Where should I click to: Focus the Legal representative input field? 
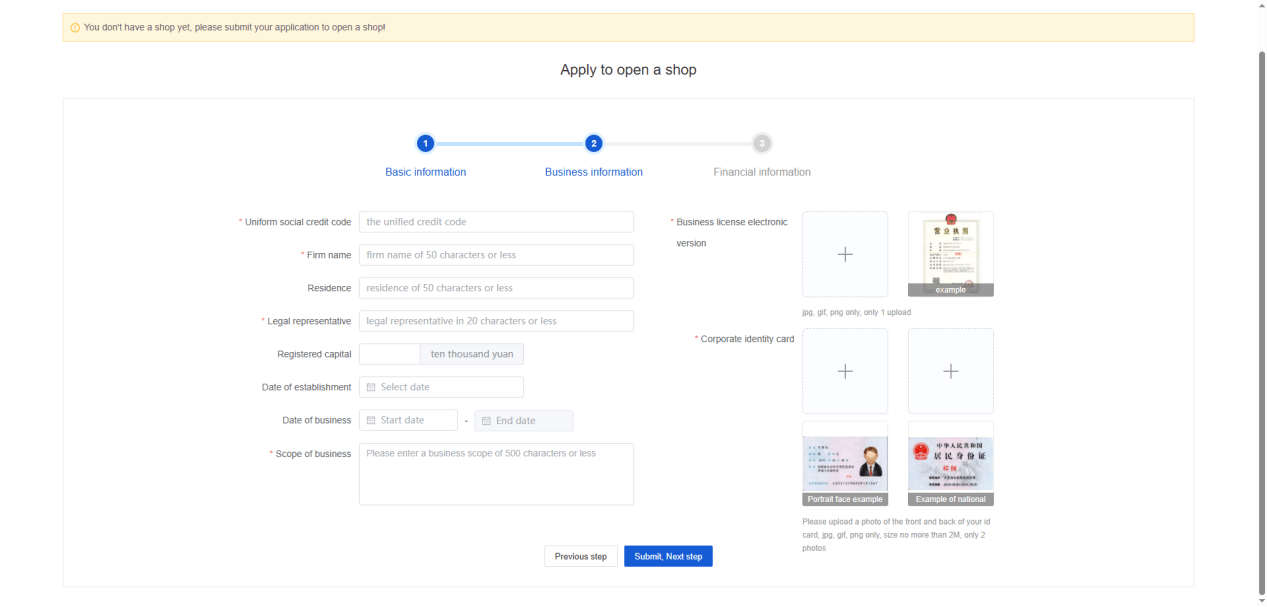click(496, 321)
